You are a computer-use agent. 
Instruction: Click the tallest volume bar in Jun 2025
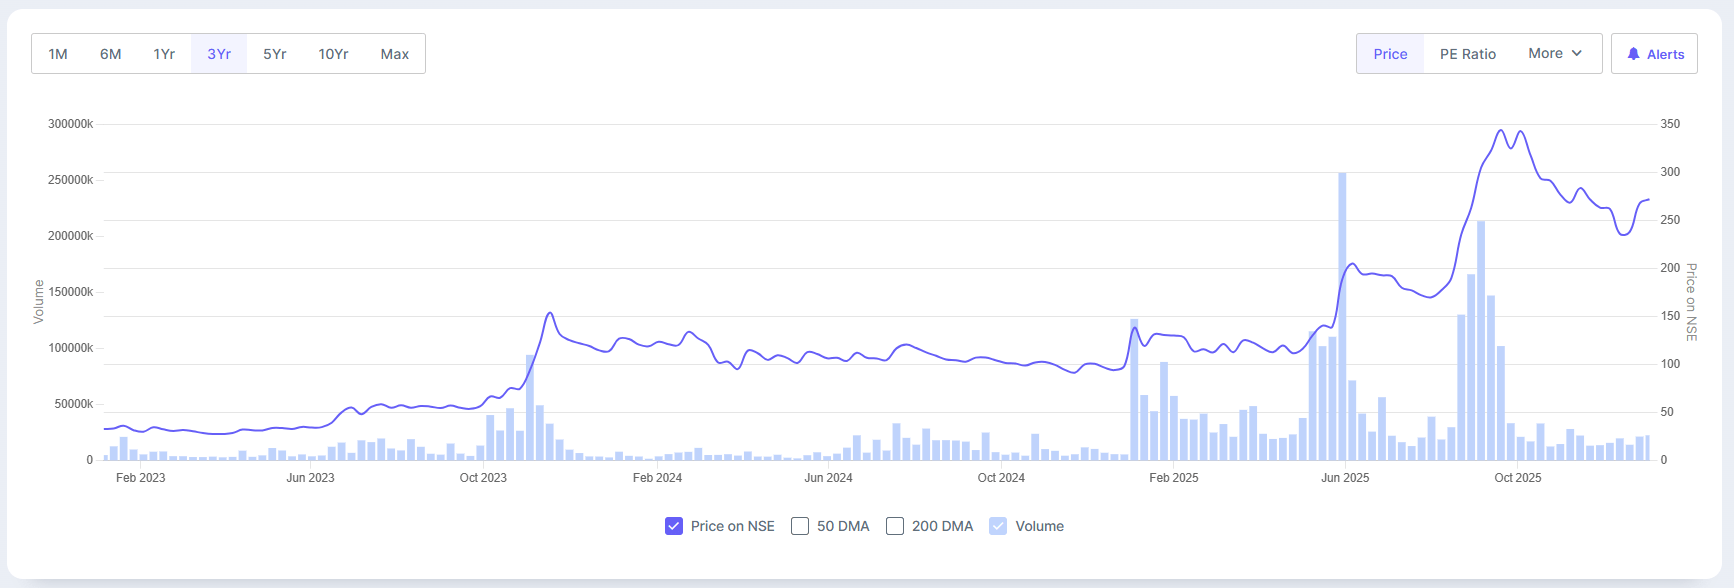pos(1342,320)
